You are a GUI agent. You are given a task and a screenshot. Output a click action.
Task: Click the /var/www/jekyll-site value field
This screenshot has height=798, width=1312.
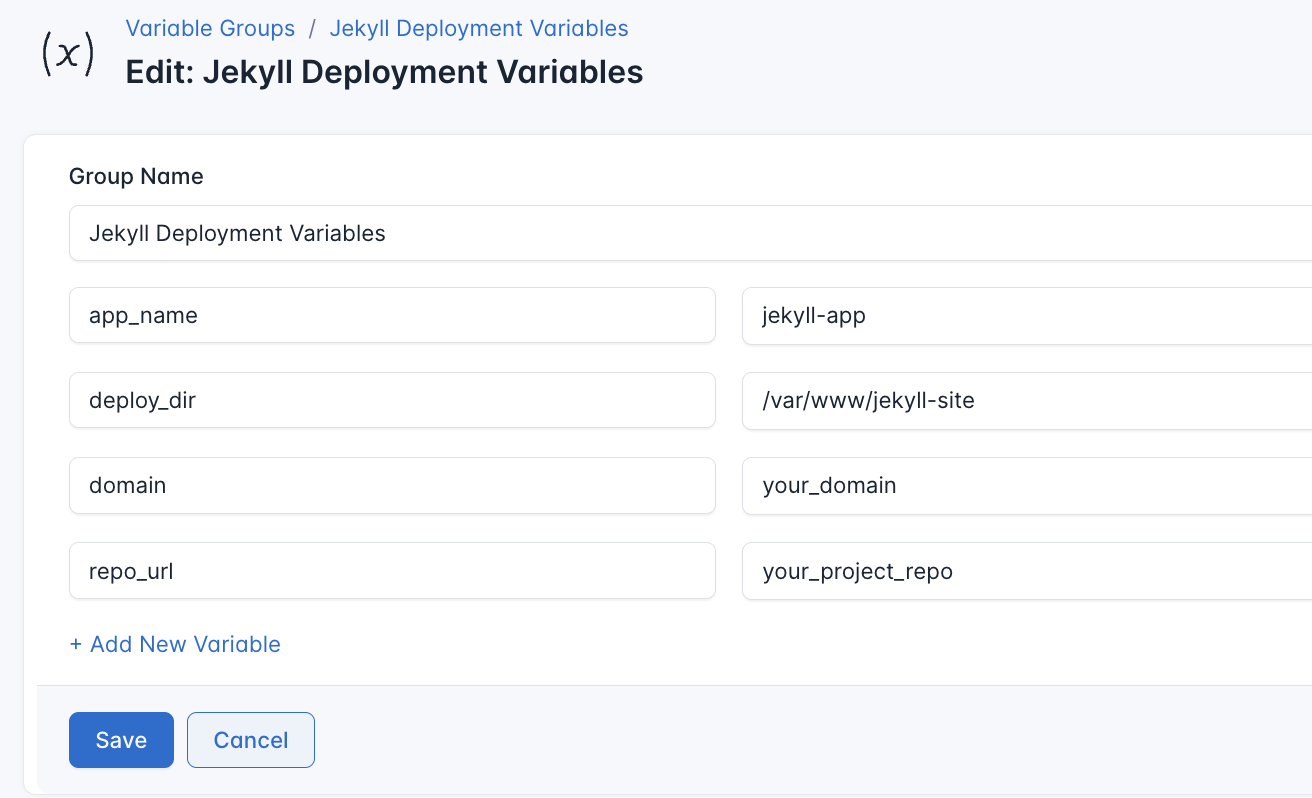click(1000, 400)
